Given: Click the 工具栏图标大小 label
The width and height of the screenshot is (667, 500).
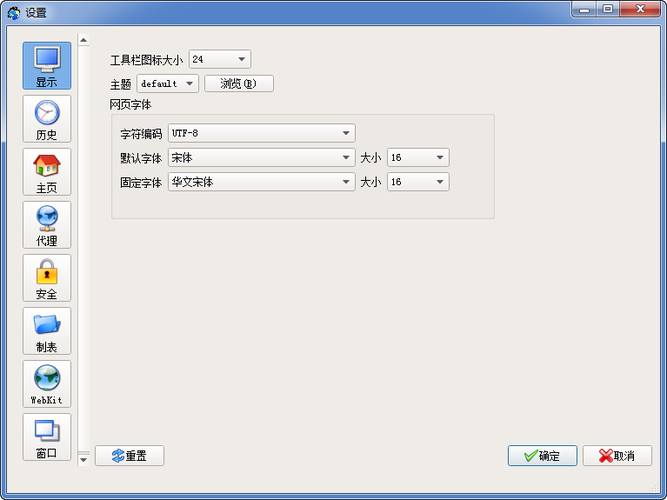Looking at the screenshot, I should point(147,60).
